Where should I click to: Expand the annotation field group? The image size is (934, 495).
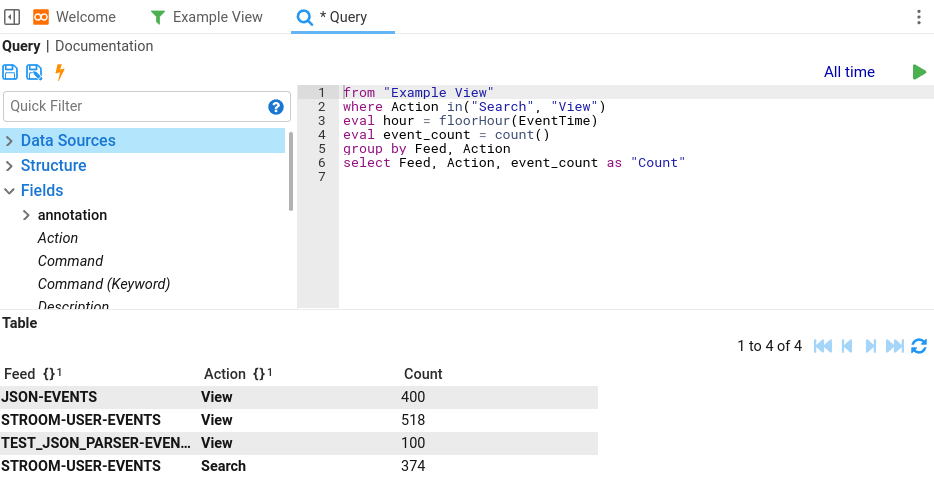pos(27,215)
